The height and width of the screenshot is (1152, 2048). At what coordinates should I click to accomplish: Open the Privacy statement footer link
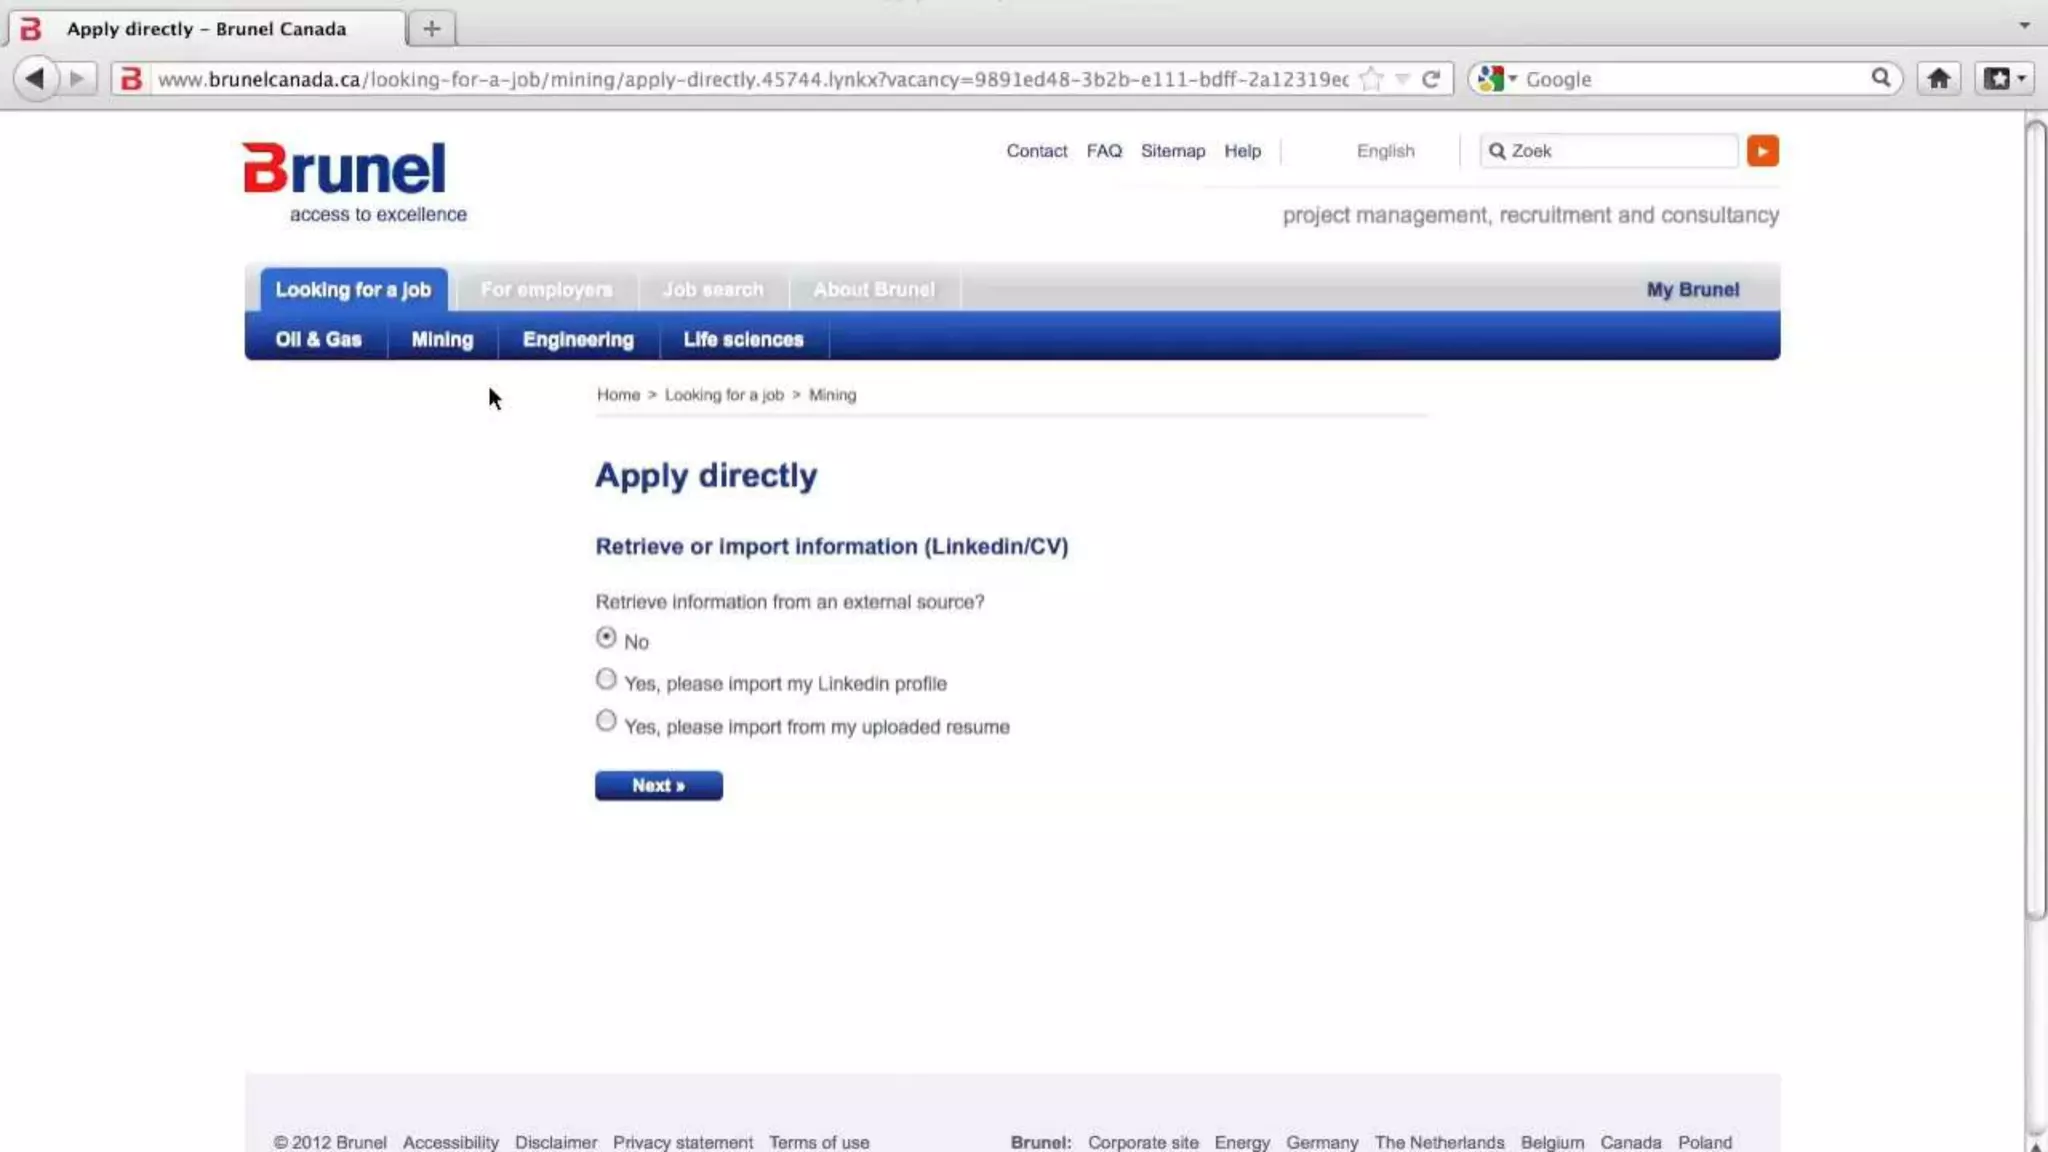tap(682, 1142)
